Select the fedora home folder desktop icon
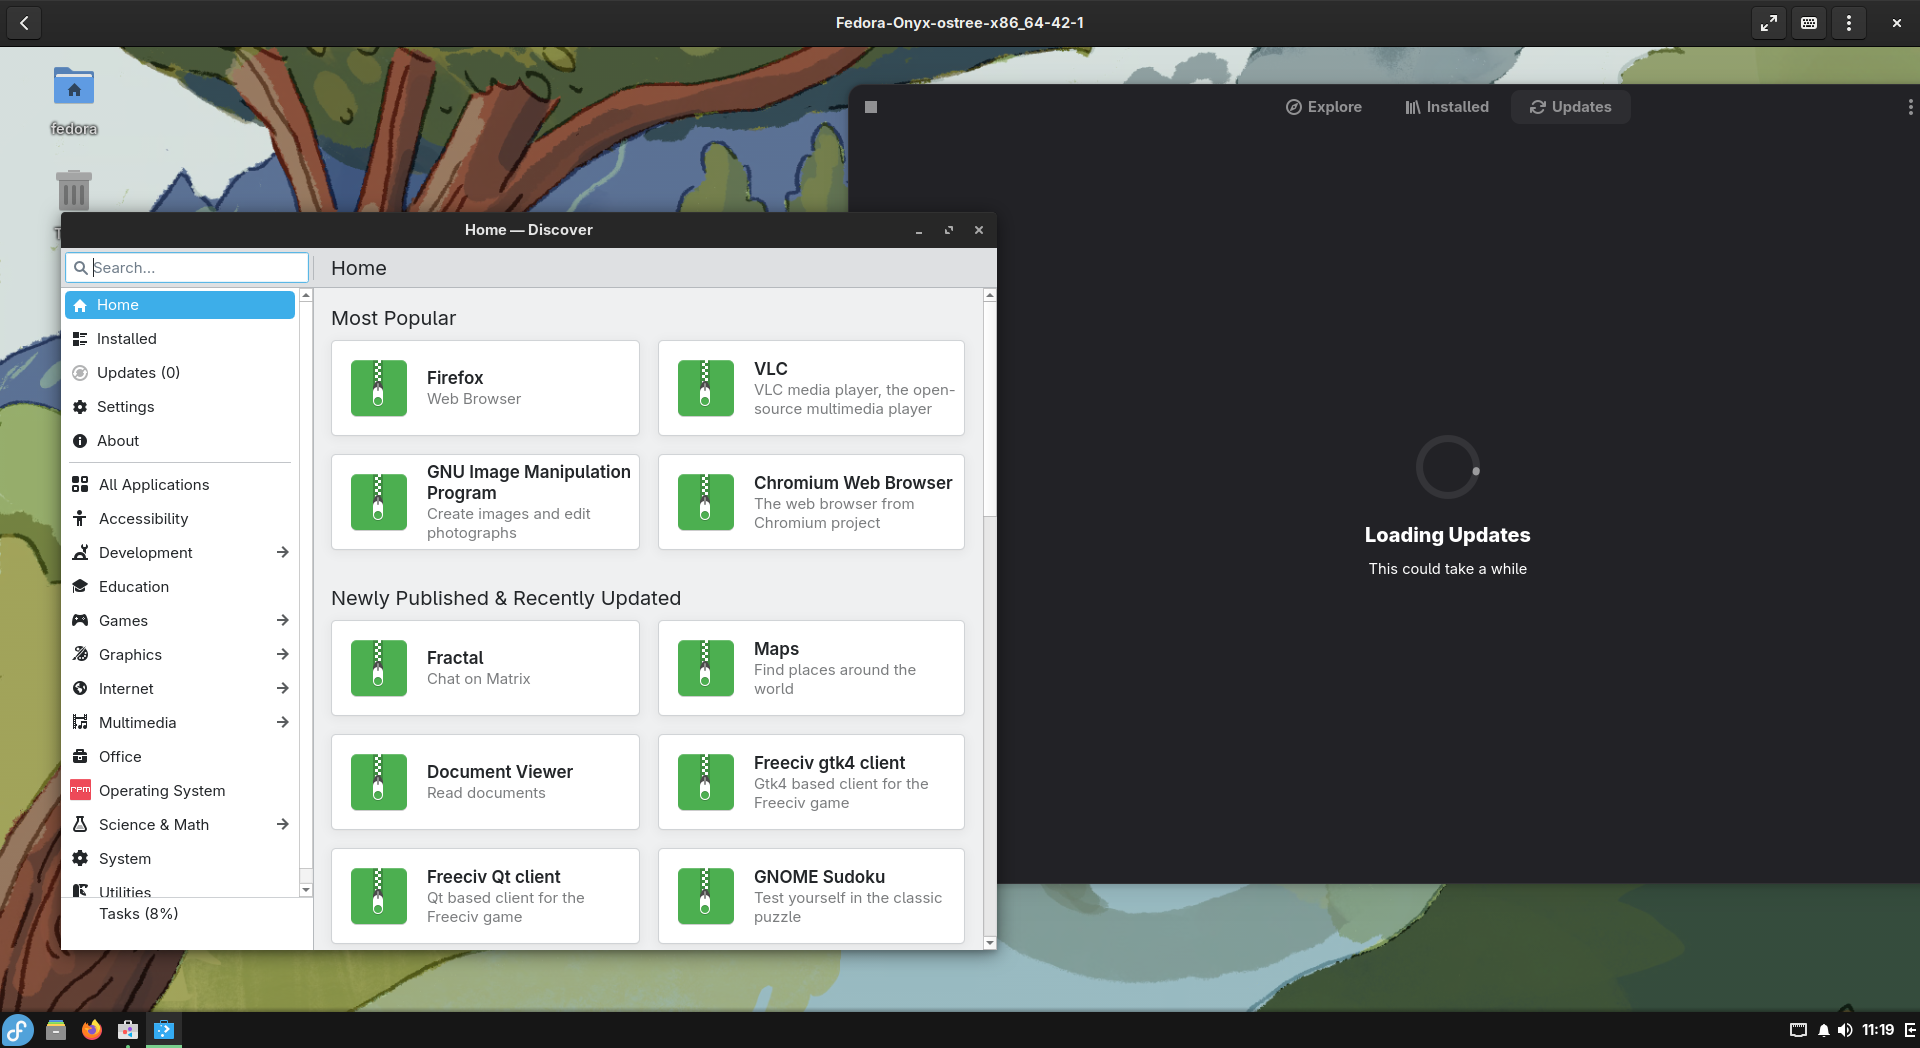This screenshot has width=1920, height=1048. tap(74, 99)
